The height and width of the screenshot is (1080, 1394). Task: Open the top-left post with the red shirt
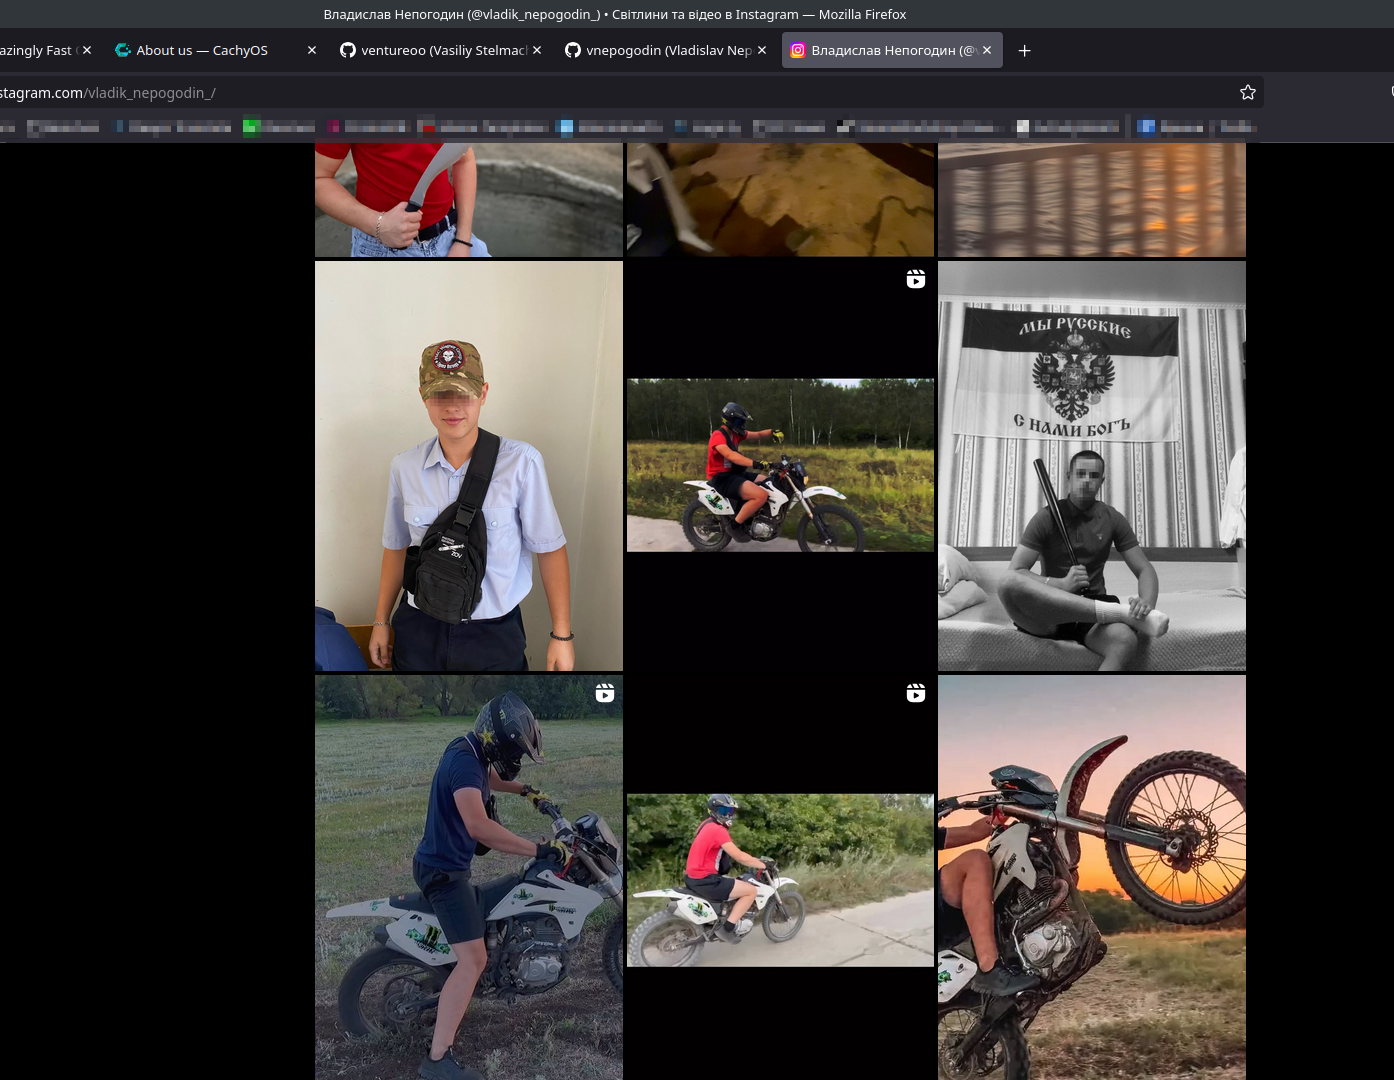pyautogui.click(x=468, y=200)
